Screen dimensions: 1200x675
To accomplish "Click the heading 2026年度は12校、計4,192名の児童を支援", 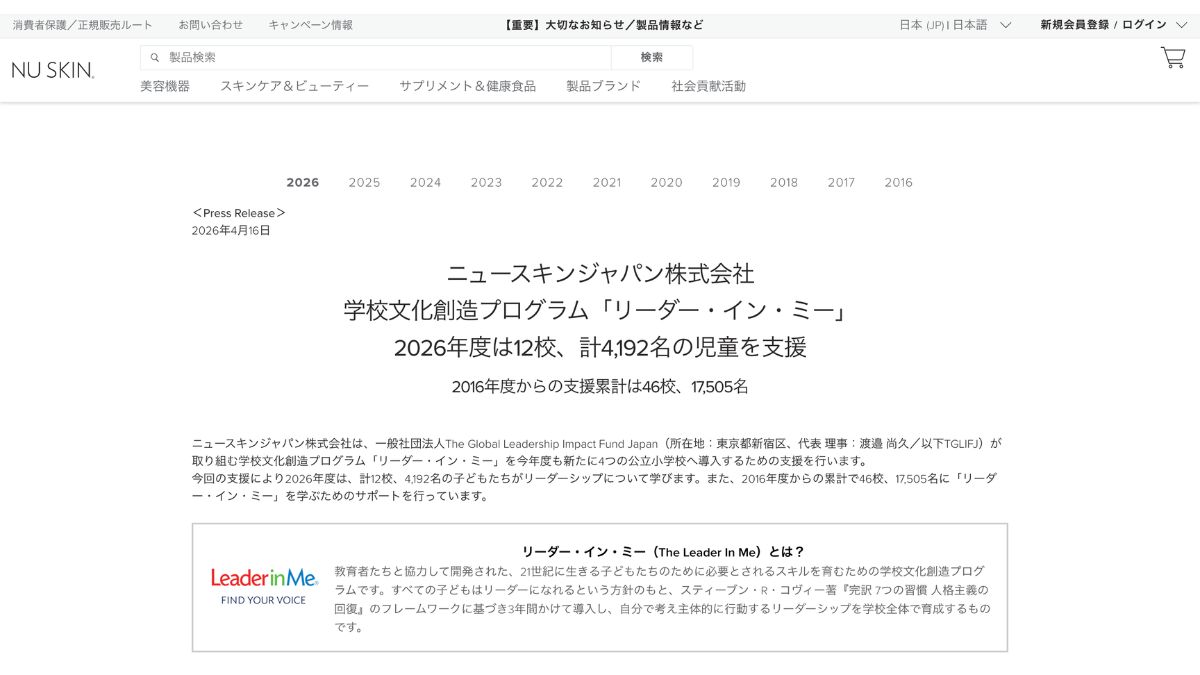I will tap(600, 347).
